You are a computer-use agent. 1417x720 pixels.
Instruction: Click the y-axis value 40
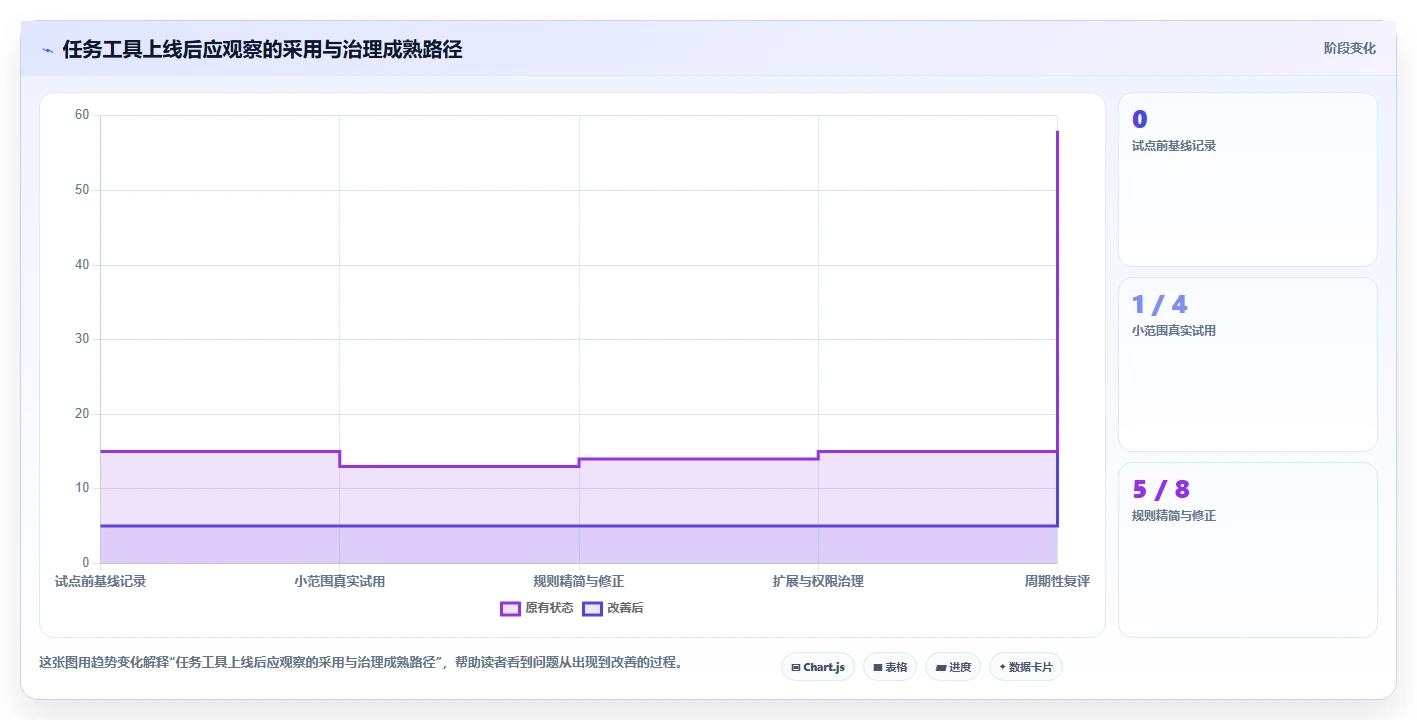(x=82, y=265)
